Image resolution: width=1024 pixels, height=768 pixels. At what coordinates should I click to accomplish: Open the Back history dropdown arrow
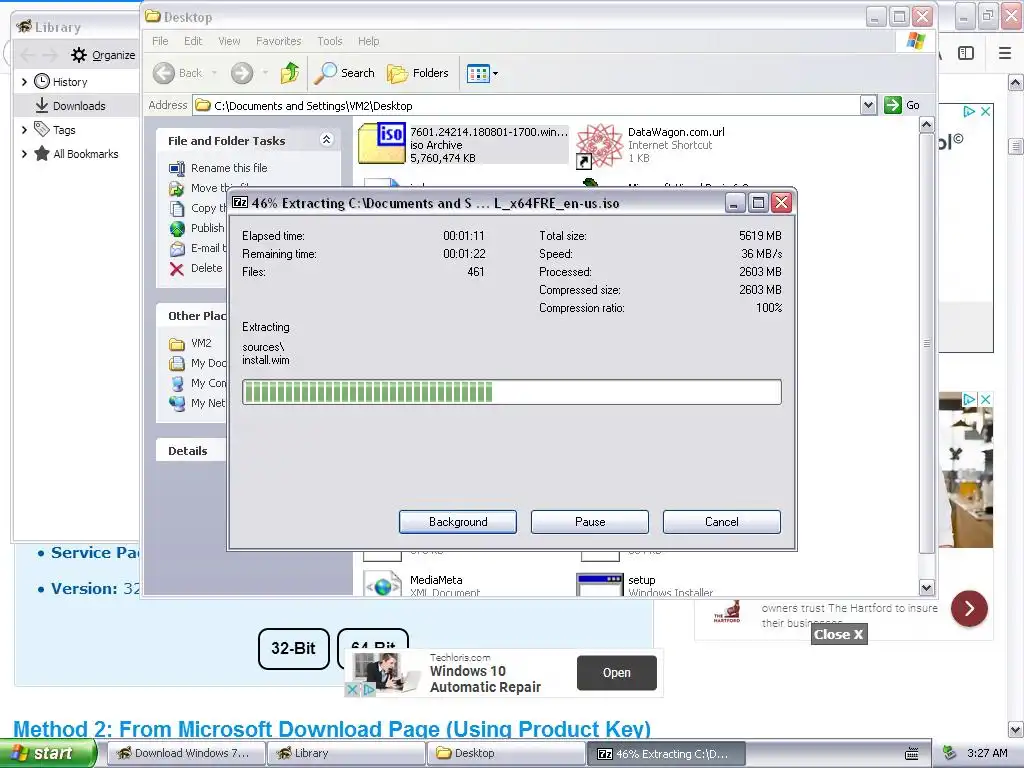(214, 73)
